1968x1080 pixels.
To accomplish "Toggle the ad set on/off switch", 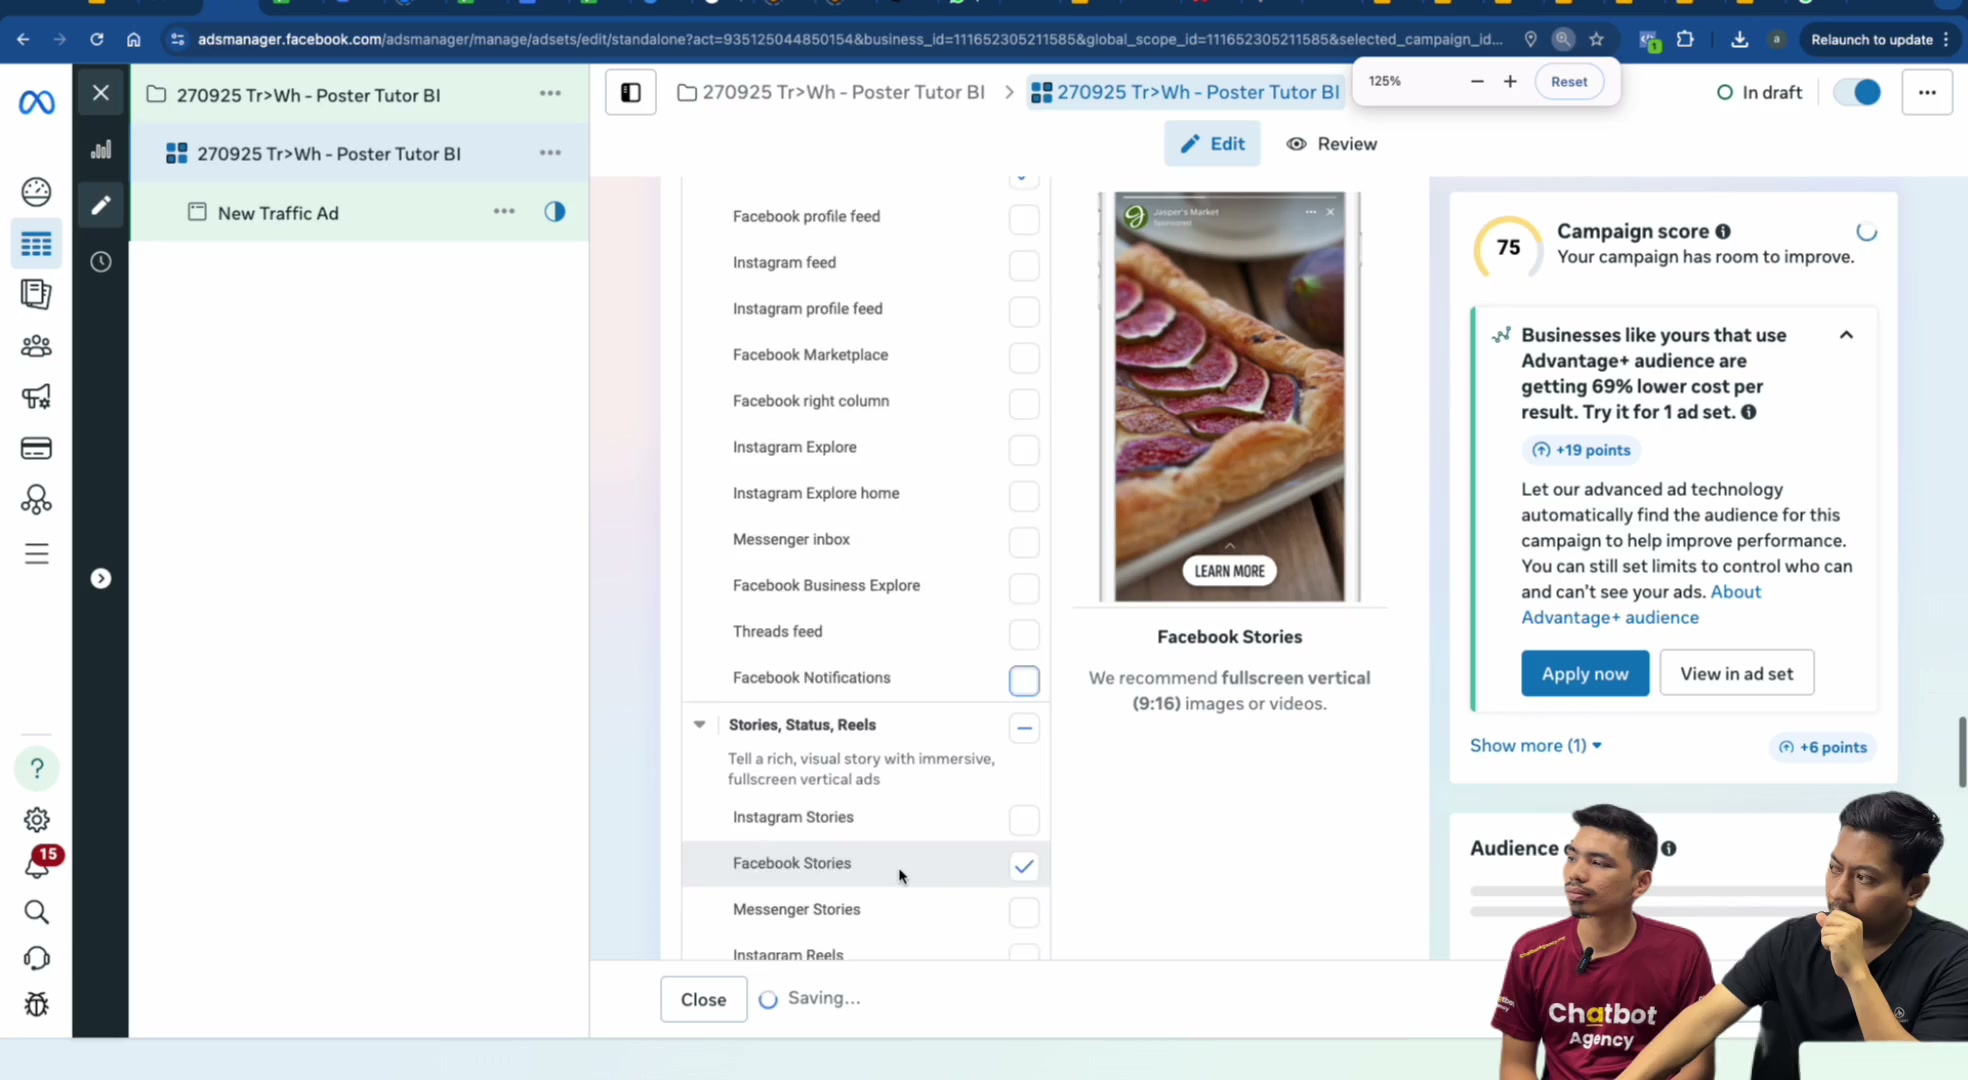I will point(1857,93).
